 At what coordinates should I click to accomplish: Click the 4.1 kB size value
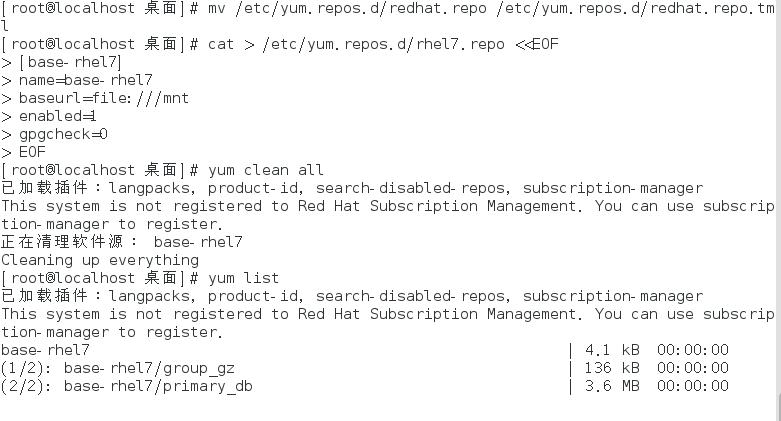point(612,350)
